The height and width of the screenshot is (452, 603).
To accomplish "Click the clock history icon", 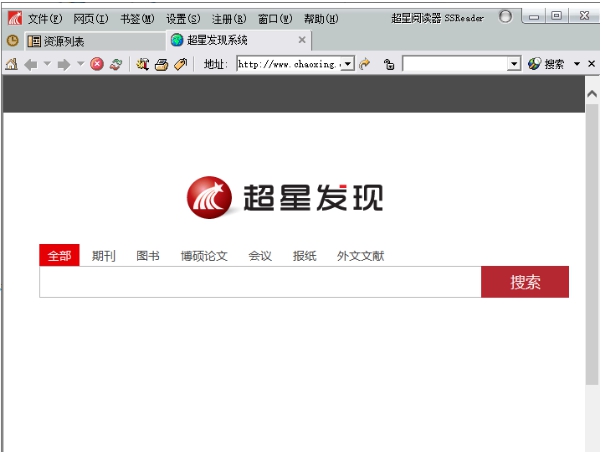I will pos(12,40).
